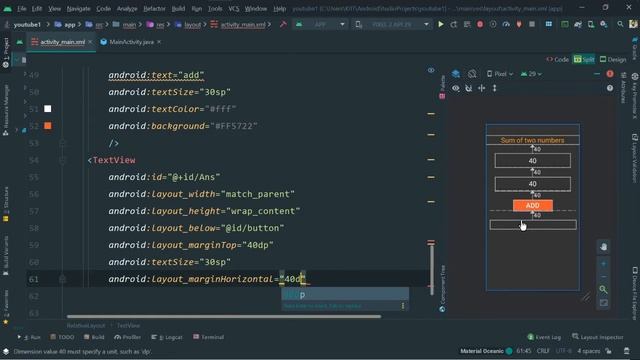Open the Profiler tool window
The height and width of the screenshot is (360, 640).
pyautogui.click(x=127, y=337)
